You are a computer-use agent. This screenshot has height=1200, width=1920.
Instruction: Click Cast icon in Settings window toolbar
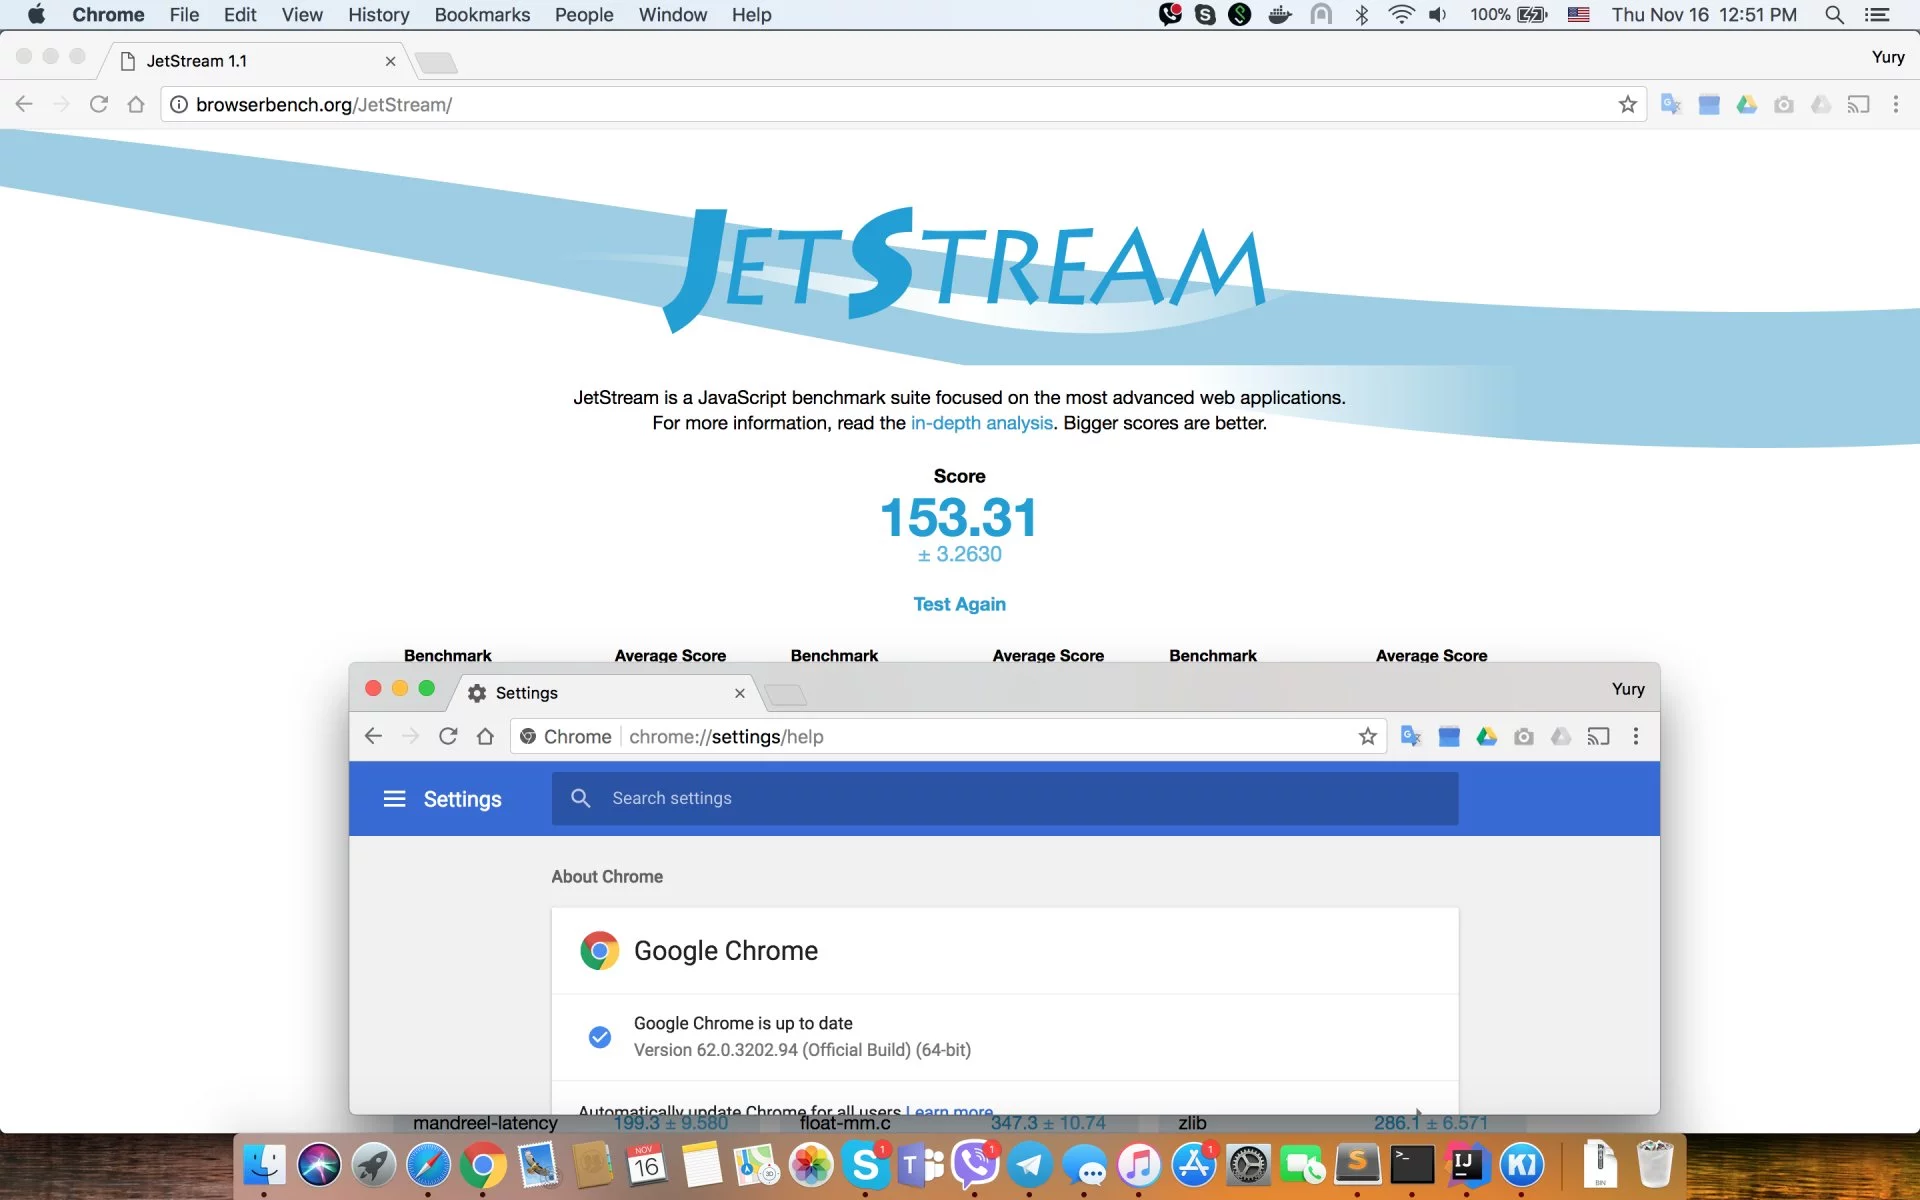pyautogui.click(x=1598, y=736)
